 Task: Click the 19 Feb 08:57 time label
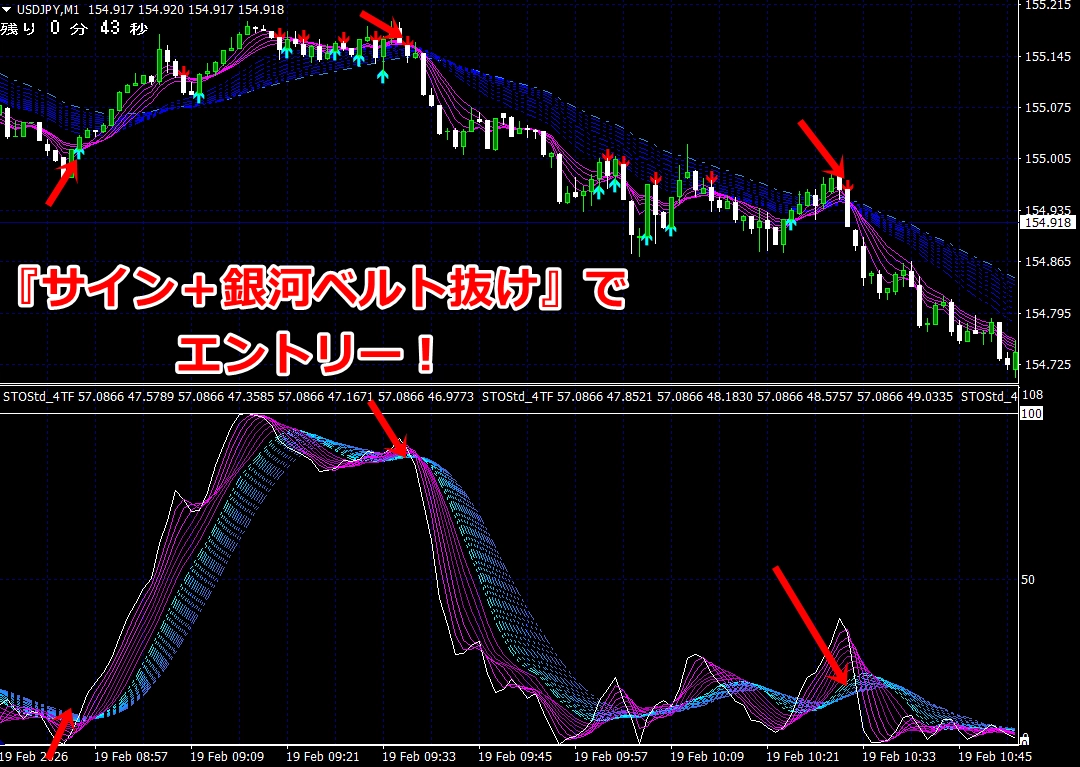coord(131,757)
